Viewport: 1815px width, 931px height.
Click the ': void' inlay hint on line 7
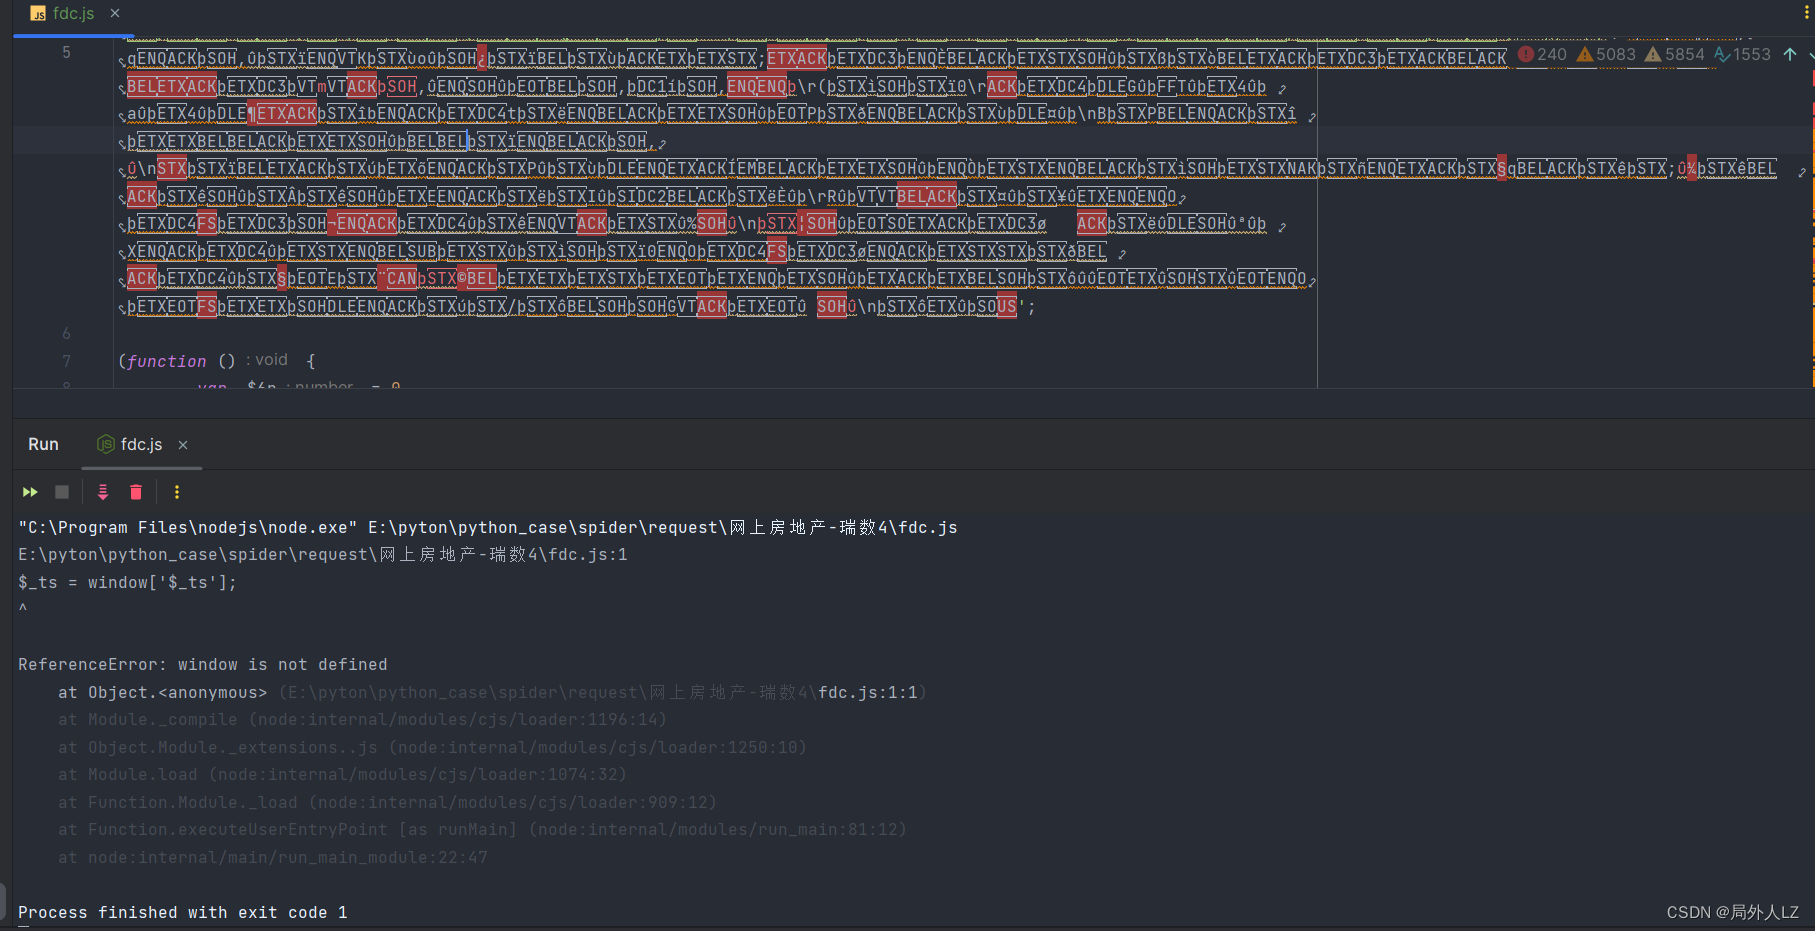coord(266,360)
